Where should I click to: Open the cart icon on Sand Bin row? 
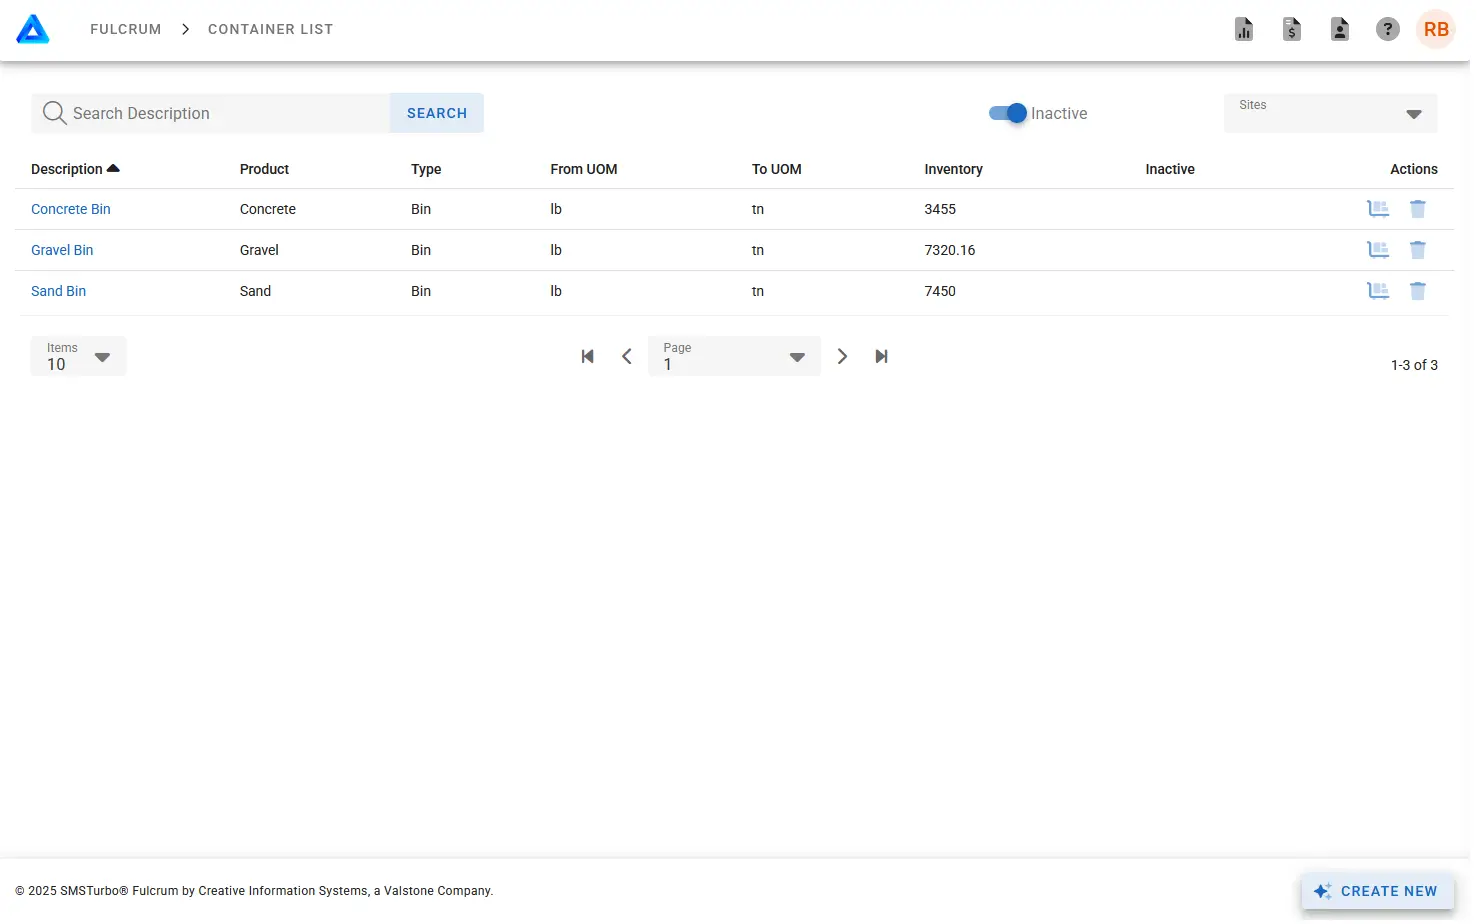tap(1378, 290)
